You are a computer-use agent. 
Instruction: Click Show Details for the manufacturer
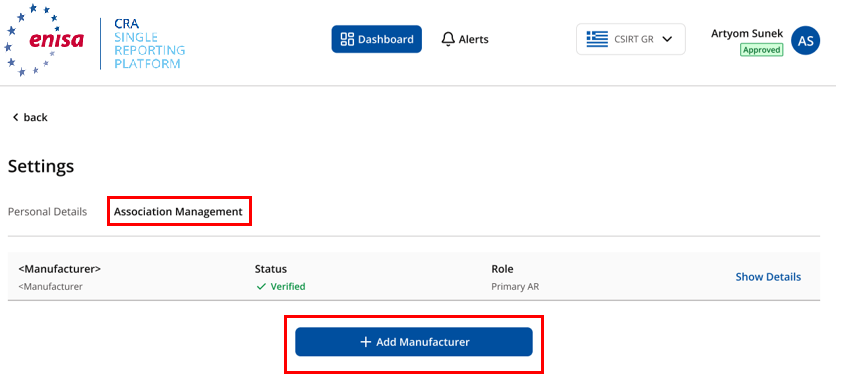click(x=768, y=277)
